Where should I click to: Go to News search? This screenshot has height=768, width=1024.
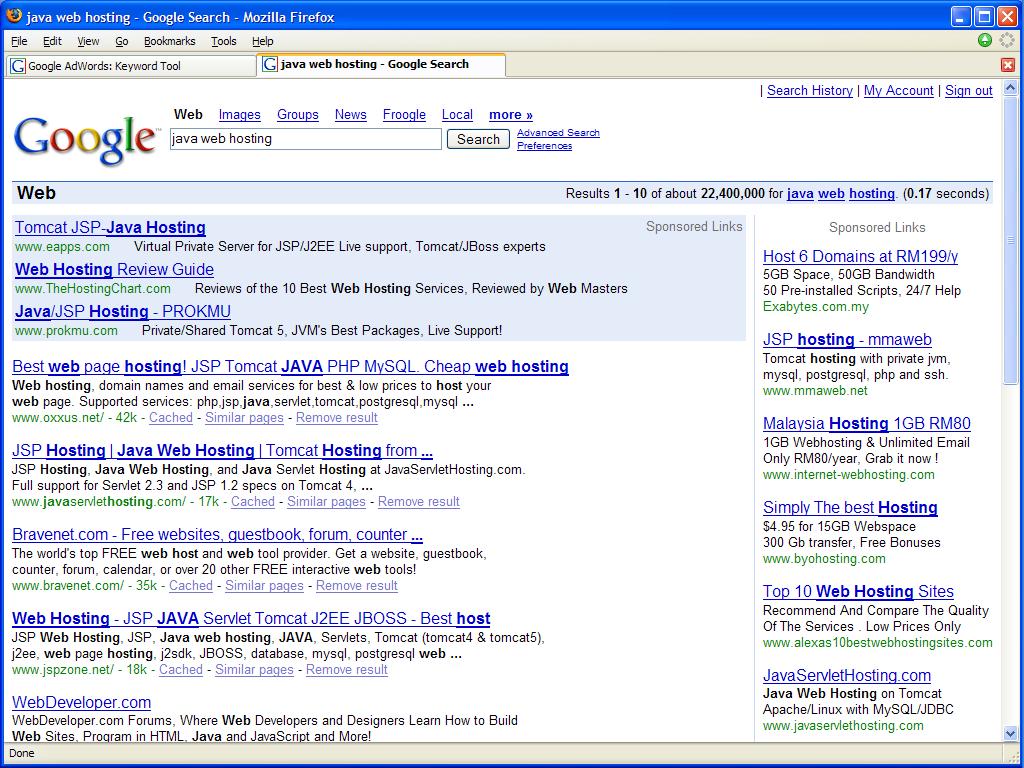351,115
